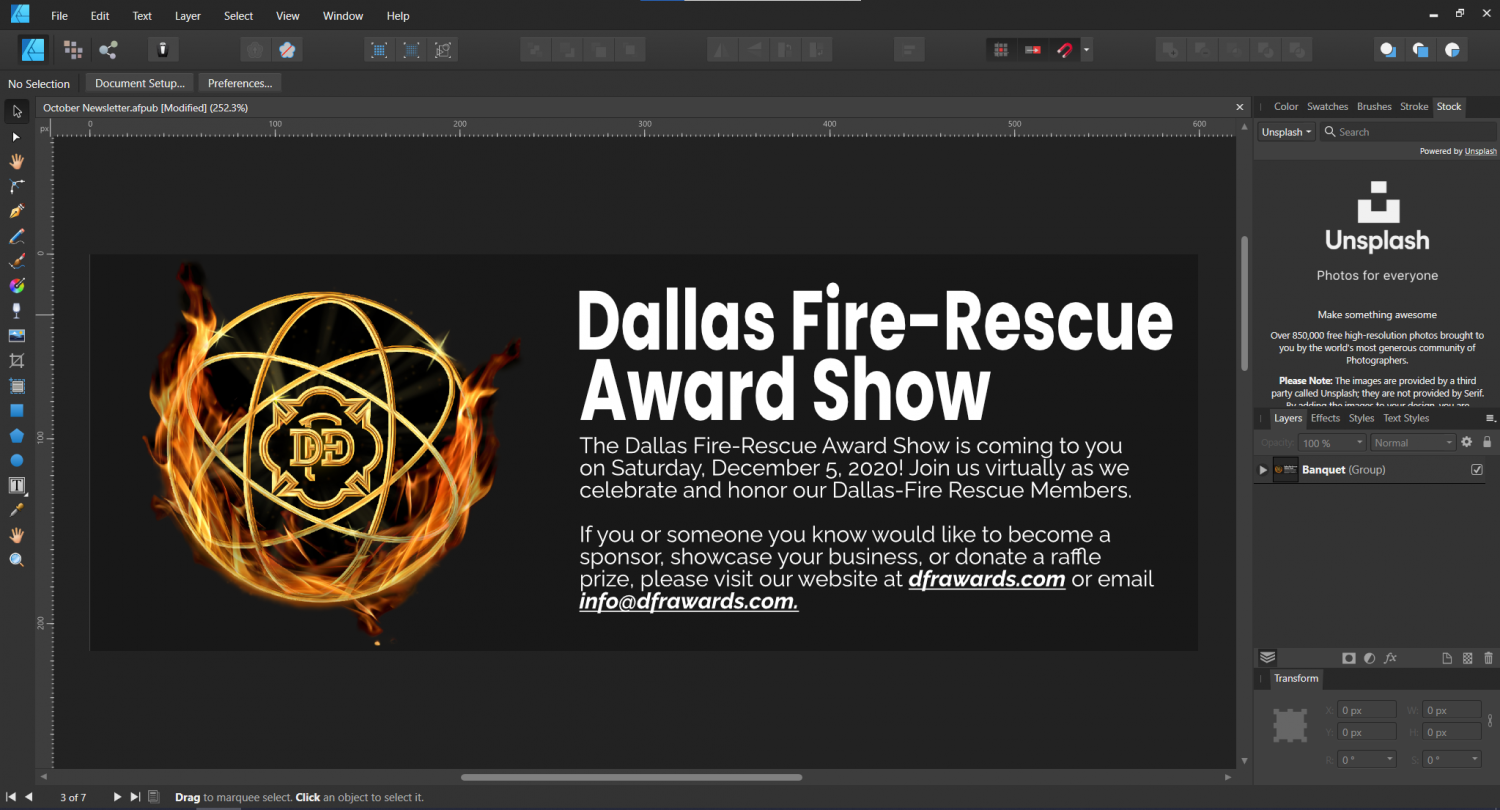
Task: Click the Transform anchor point selector
Action: (1290, 725)
